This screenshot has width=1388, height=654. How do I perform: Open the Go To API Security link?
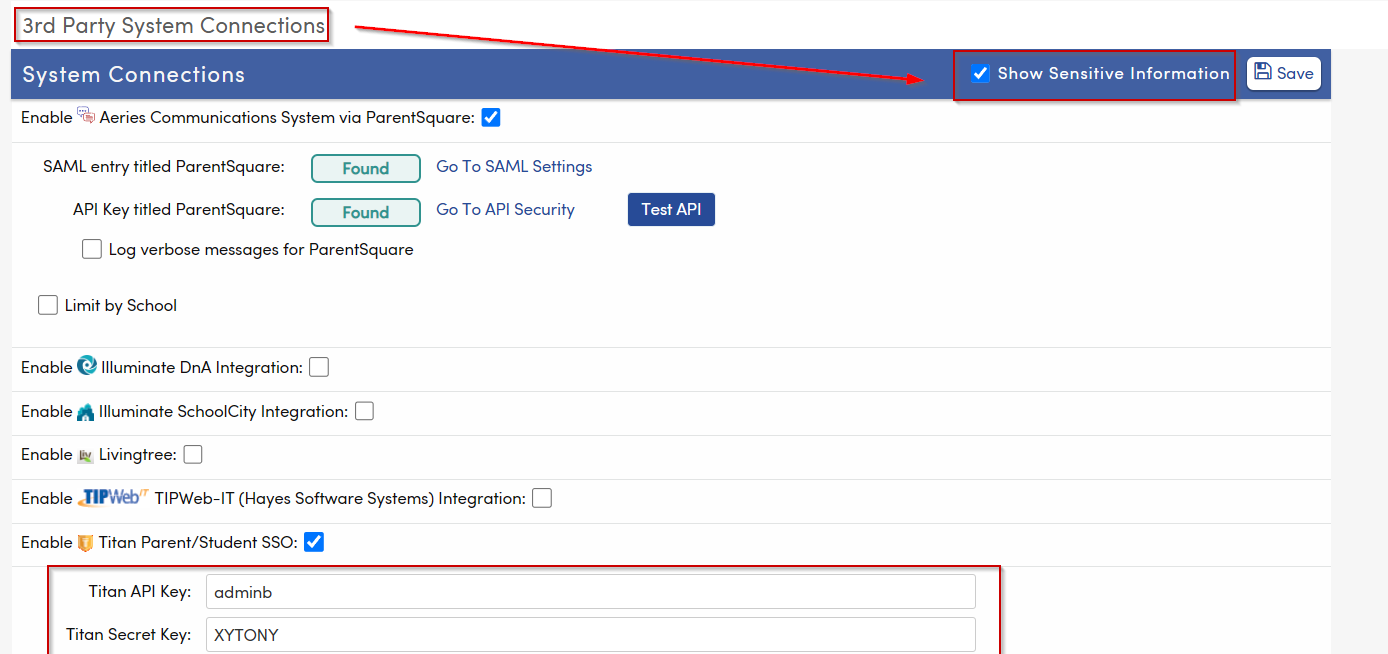[x=505, y=209]
